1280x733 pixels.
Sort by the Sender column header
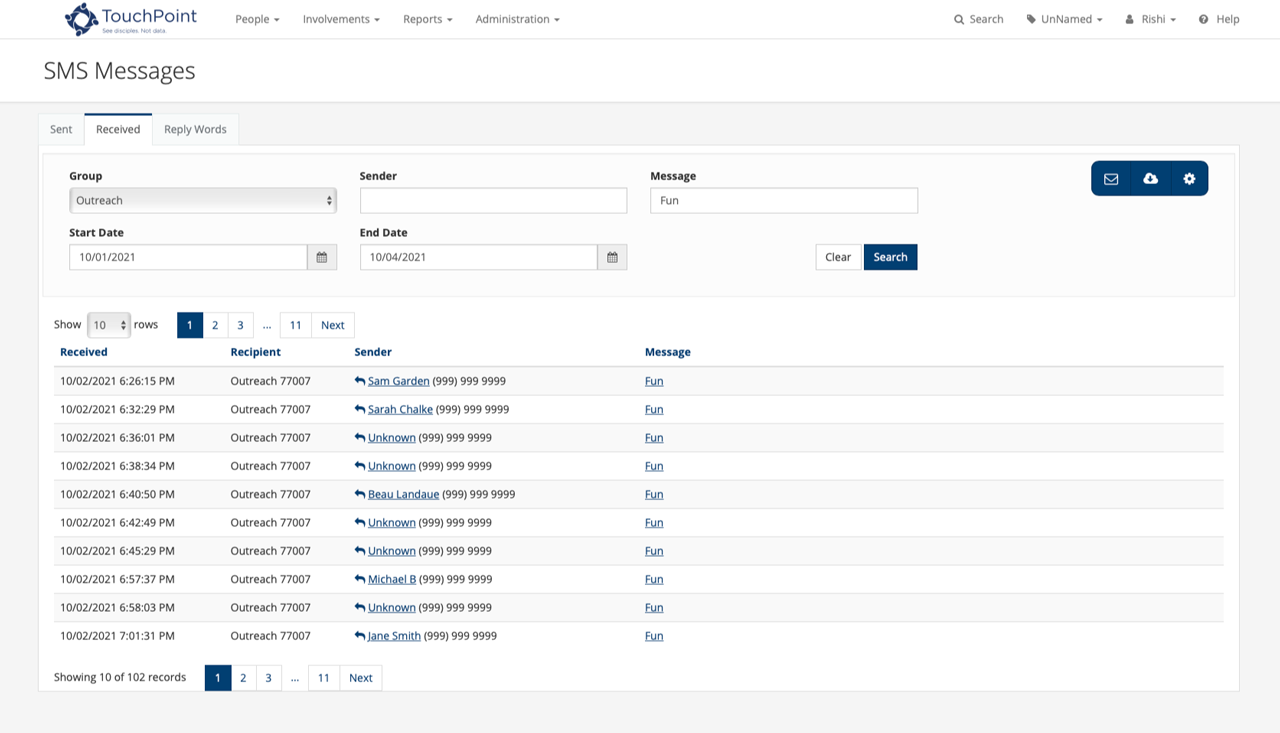373,352
